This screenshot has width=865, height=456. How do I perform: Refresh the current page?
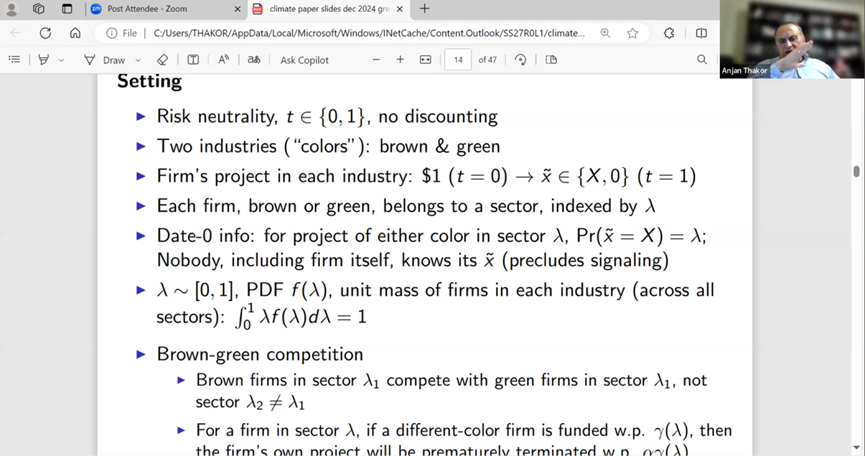coord(45,33)
